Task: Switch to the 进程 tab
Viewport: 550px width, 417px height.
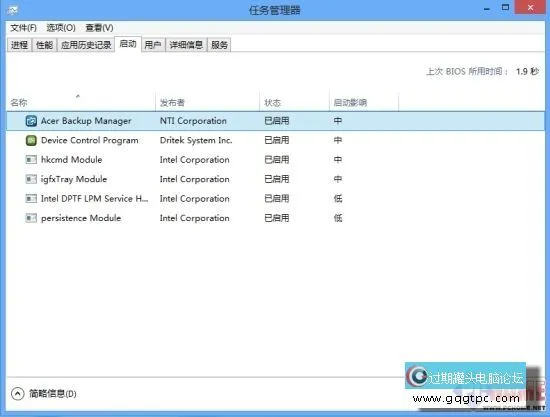Action: point(19,45)
